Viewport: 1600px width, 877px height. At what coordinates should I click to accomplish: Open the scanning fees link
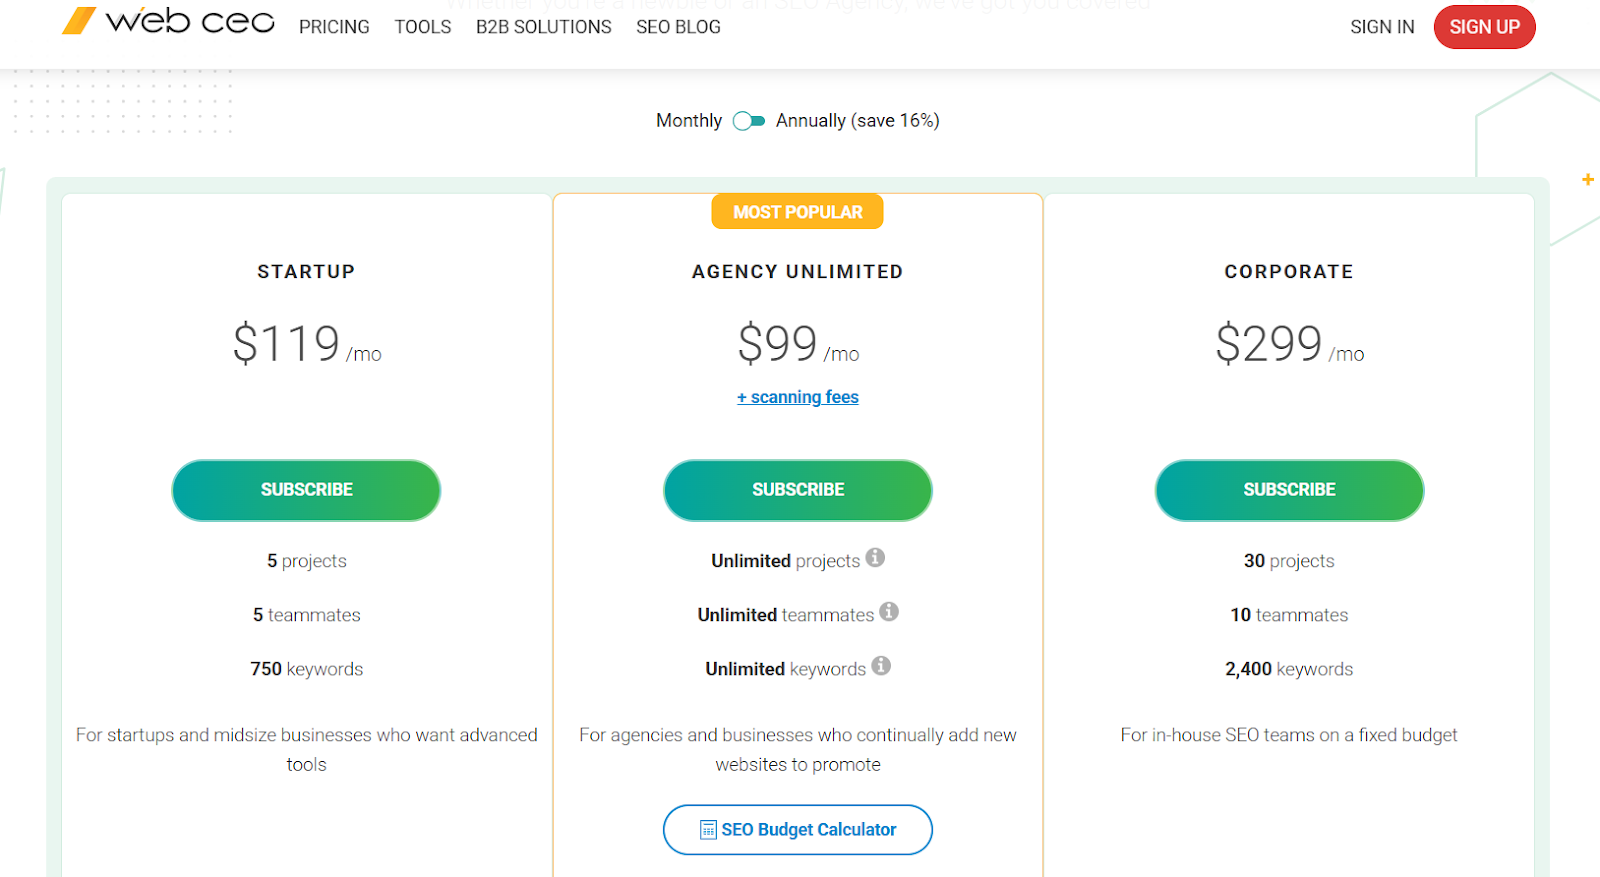798,397
